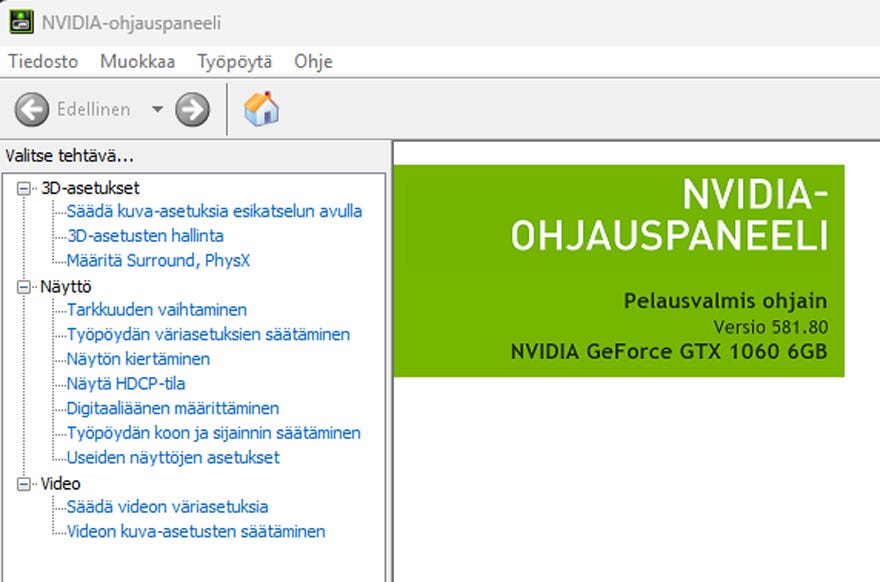Open the Työpöytä menu
Image resolution: width=880 pixels, height=582 pixels.
(235, 61)
